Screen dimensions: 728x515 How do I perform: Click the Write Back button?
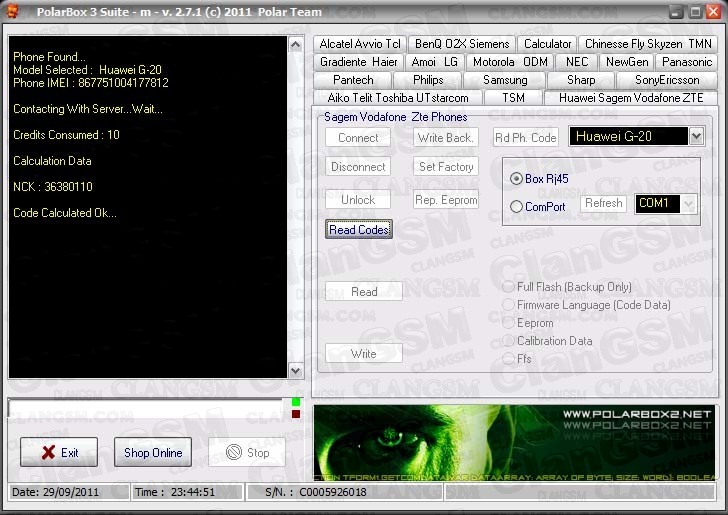(446, 138)
